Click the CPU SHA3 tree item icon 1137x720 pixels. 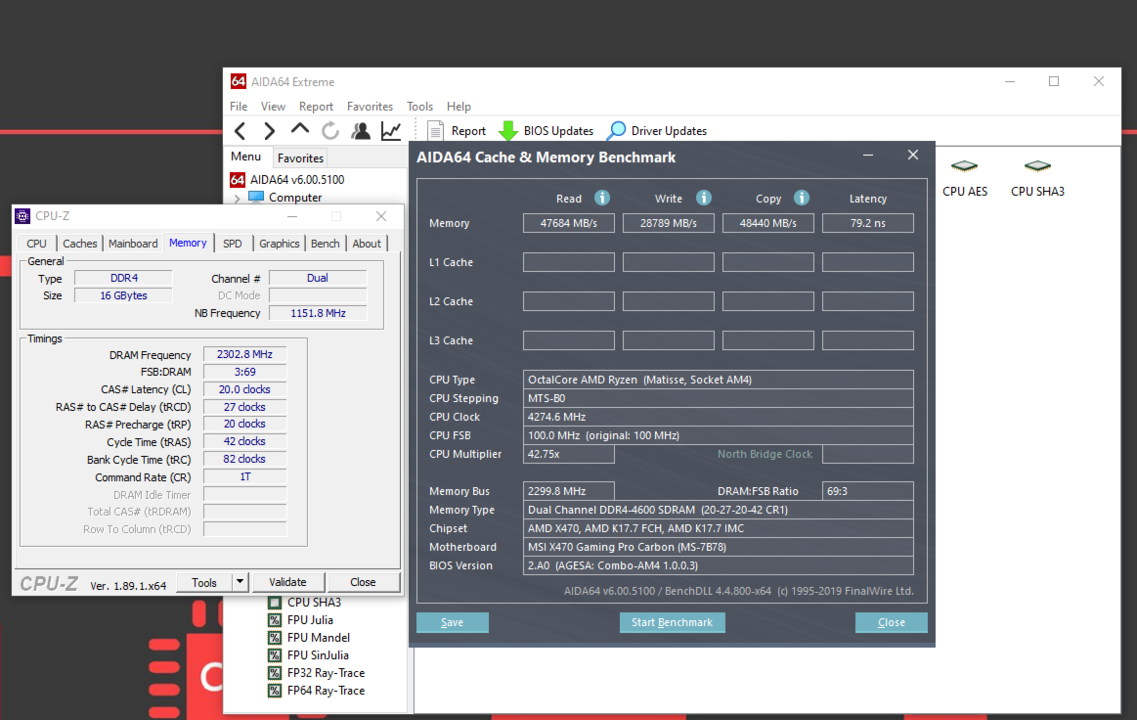click(x=274, y=603)
